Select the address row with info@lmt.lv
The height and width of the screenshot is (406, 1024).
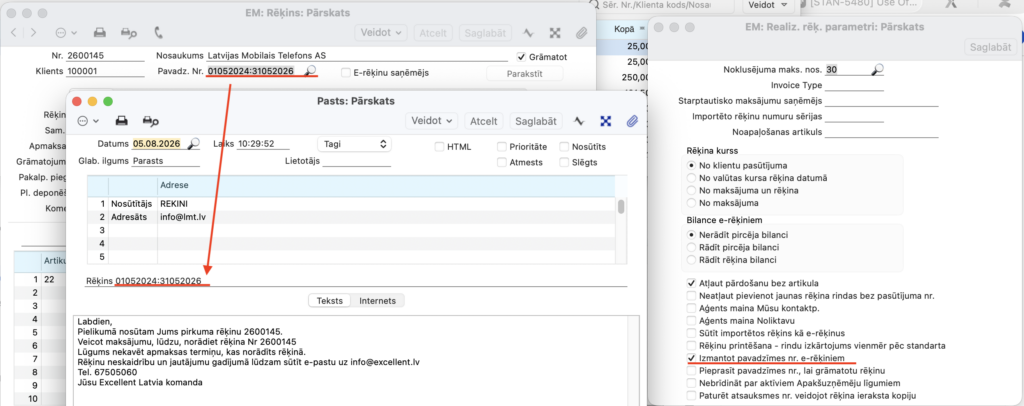(351, 217)
